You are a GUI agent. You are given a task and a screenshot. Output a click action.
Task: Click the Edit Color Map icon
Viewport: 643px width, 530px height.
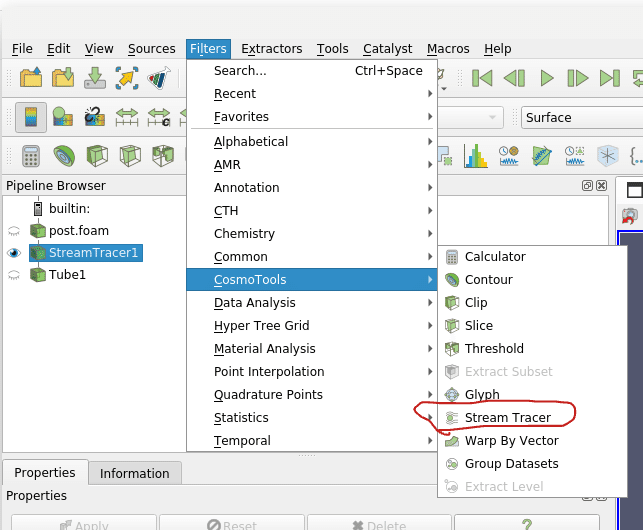[x=63, y=117]
